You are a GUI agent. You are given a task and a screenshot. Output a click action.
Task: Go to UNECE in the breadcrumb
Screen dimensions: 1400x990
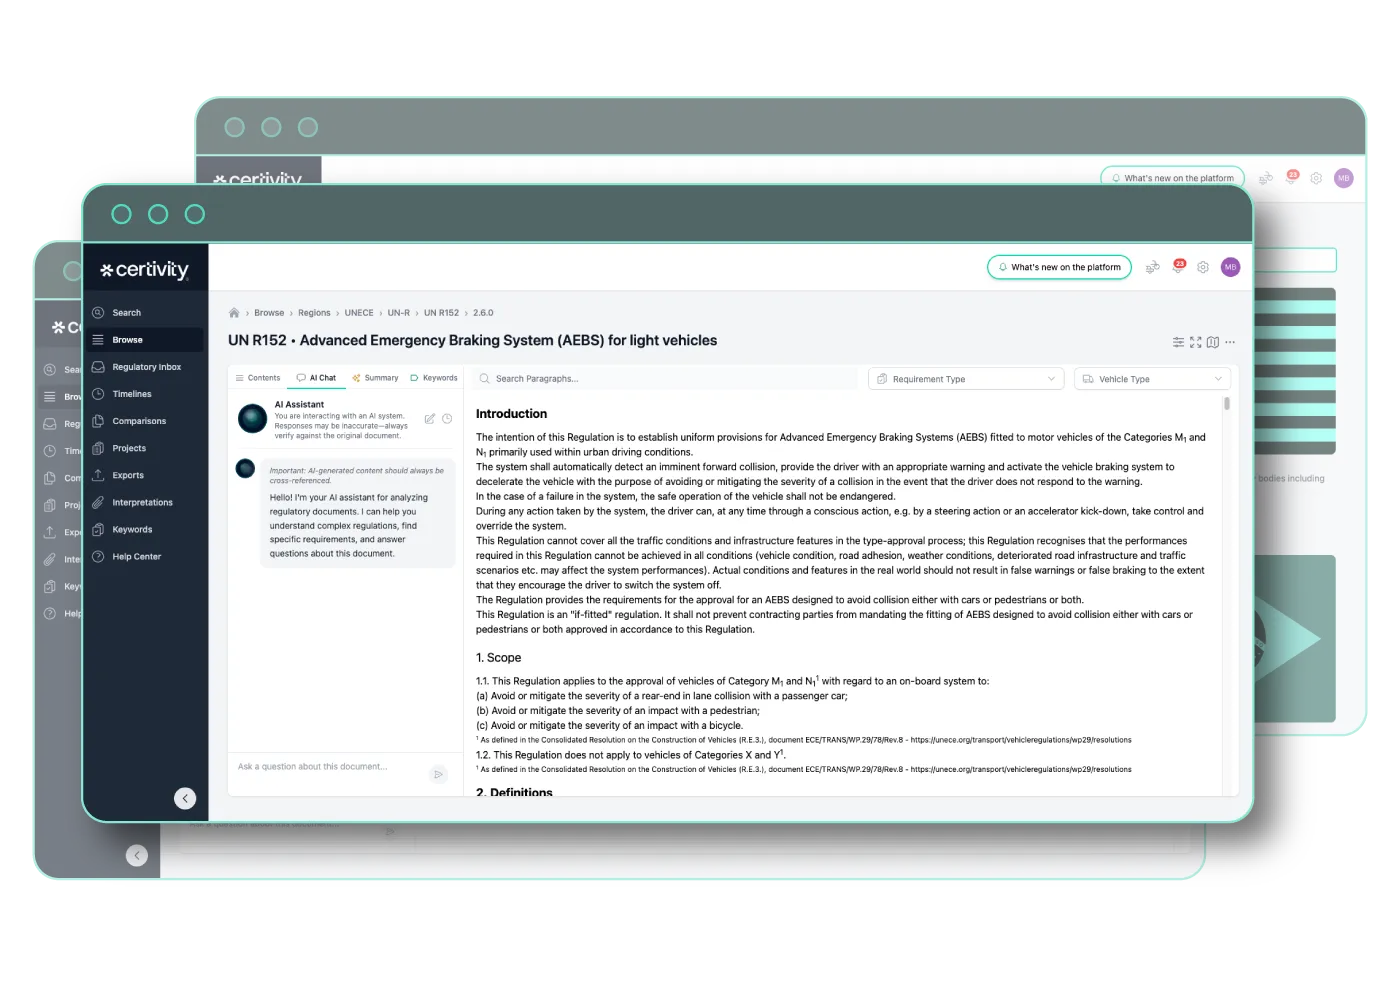(x=359, y=313)
